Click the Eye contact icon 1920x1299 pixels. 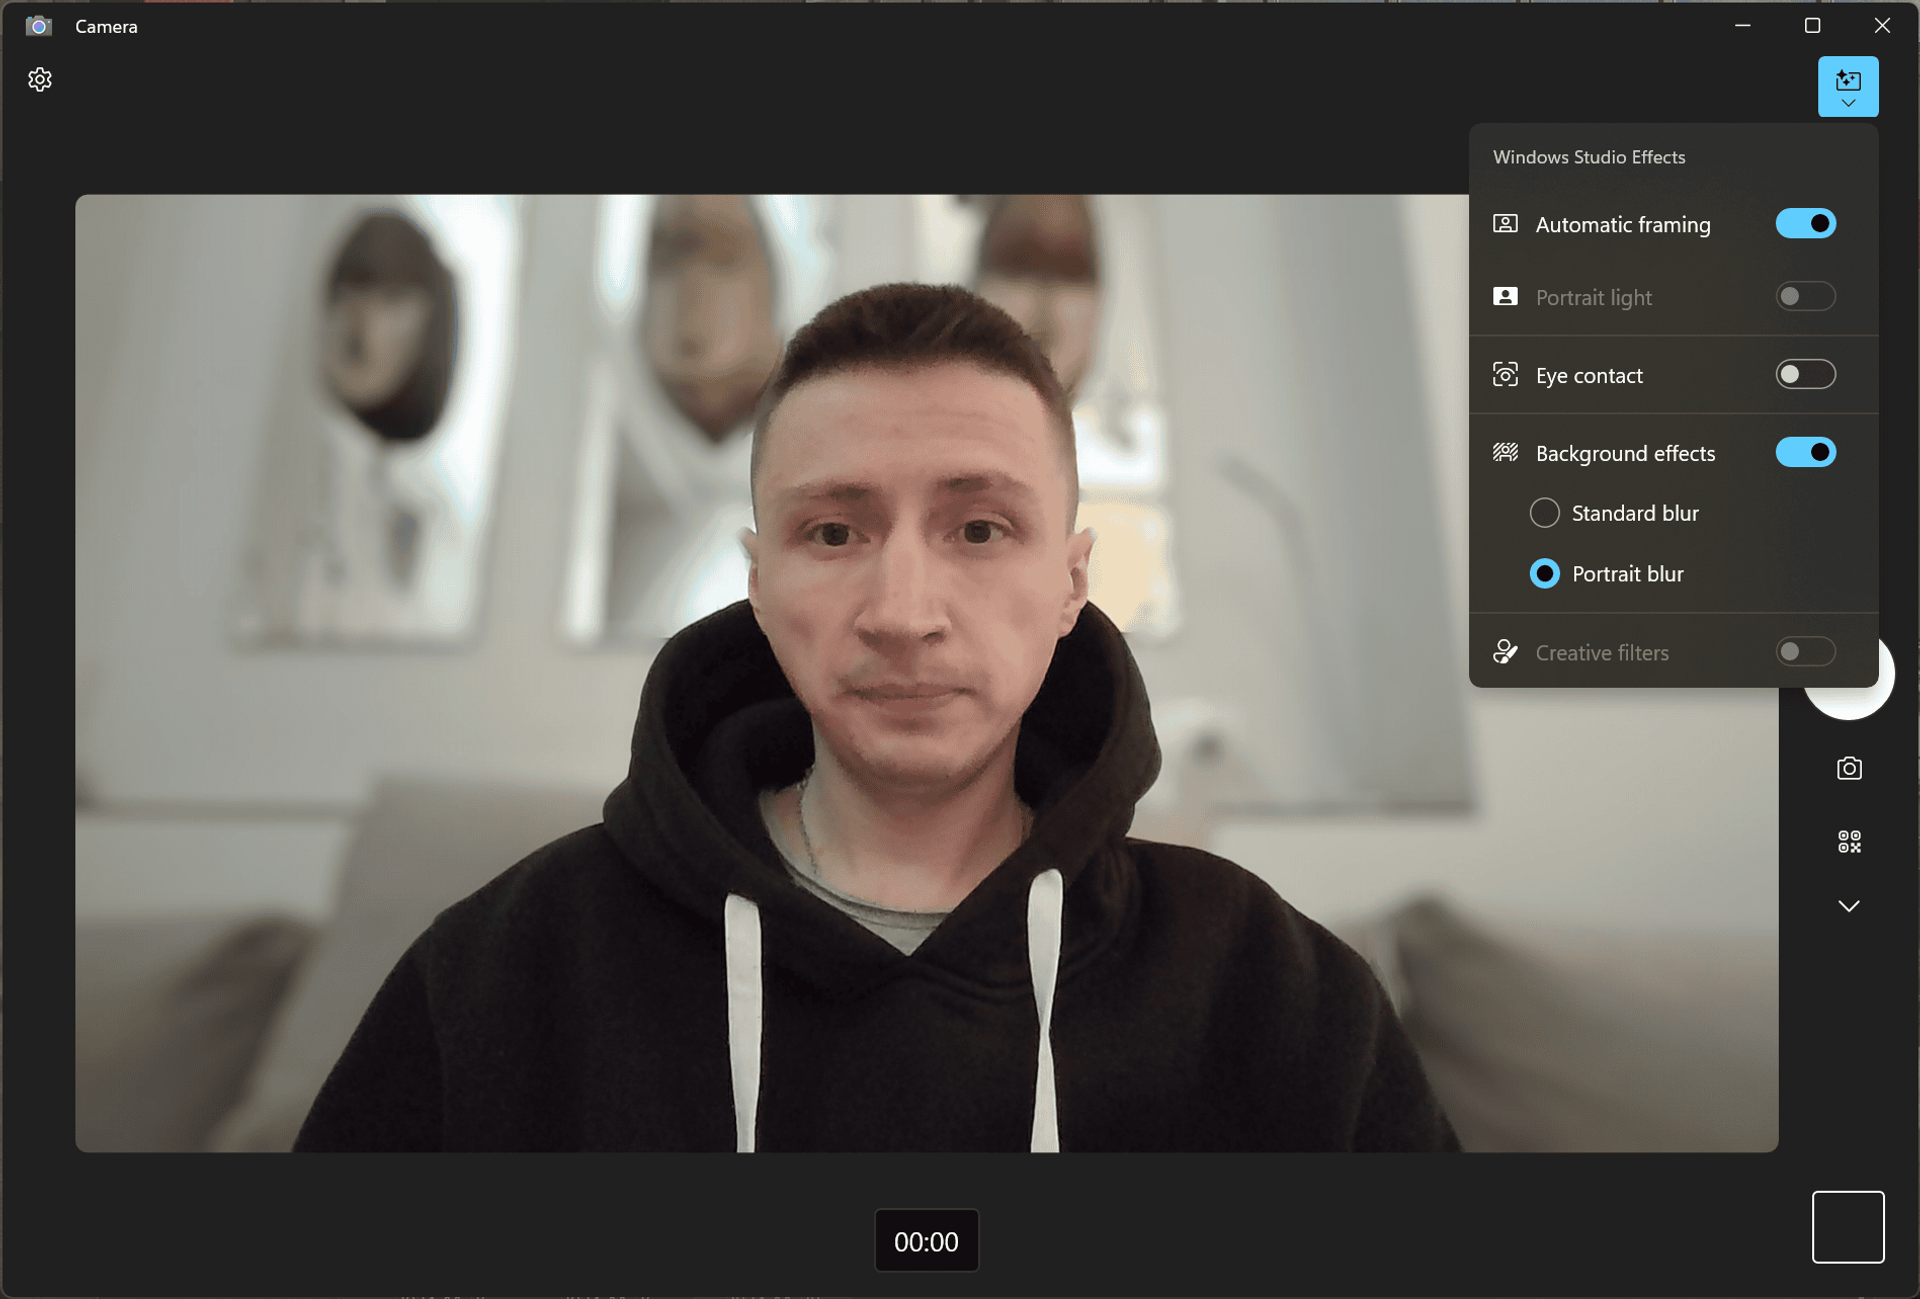[x=1505, y=375]
